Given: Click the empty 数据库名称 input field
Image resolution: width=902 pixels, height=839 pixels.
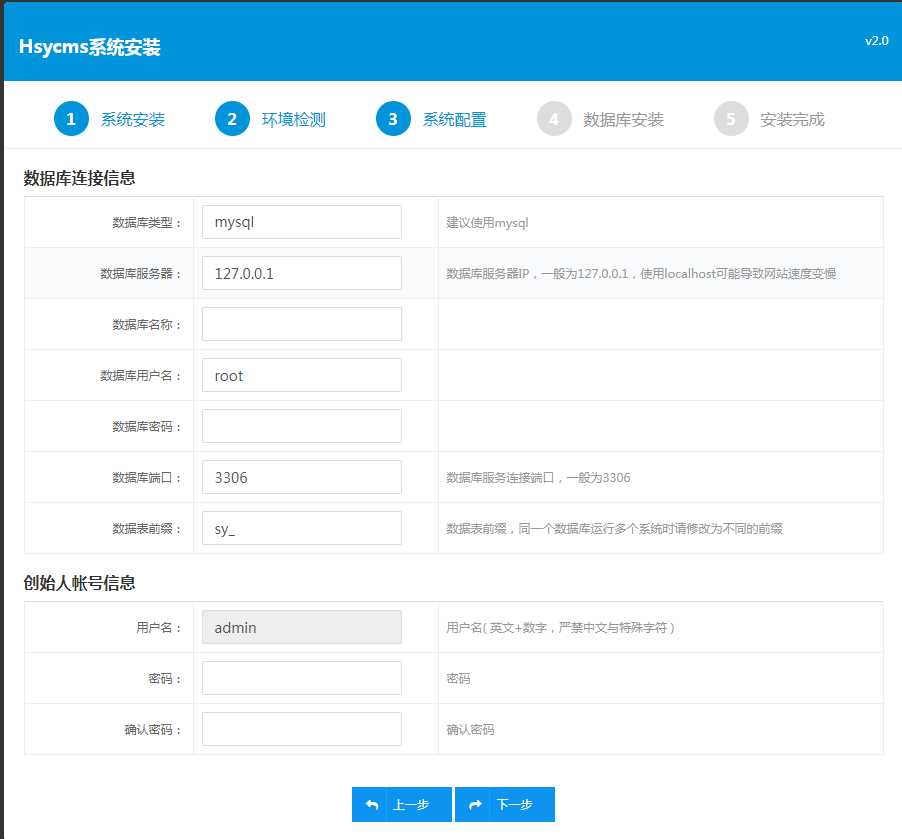Looking at the screenshot, I should pos(301,324).
